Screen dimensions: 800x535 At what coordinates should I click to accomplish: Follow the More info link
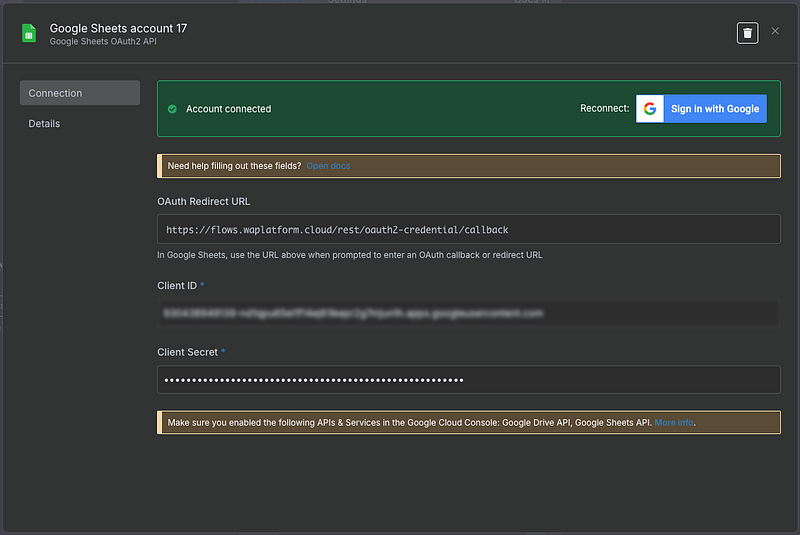point(673,423)
